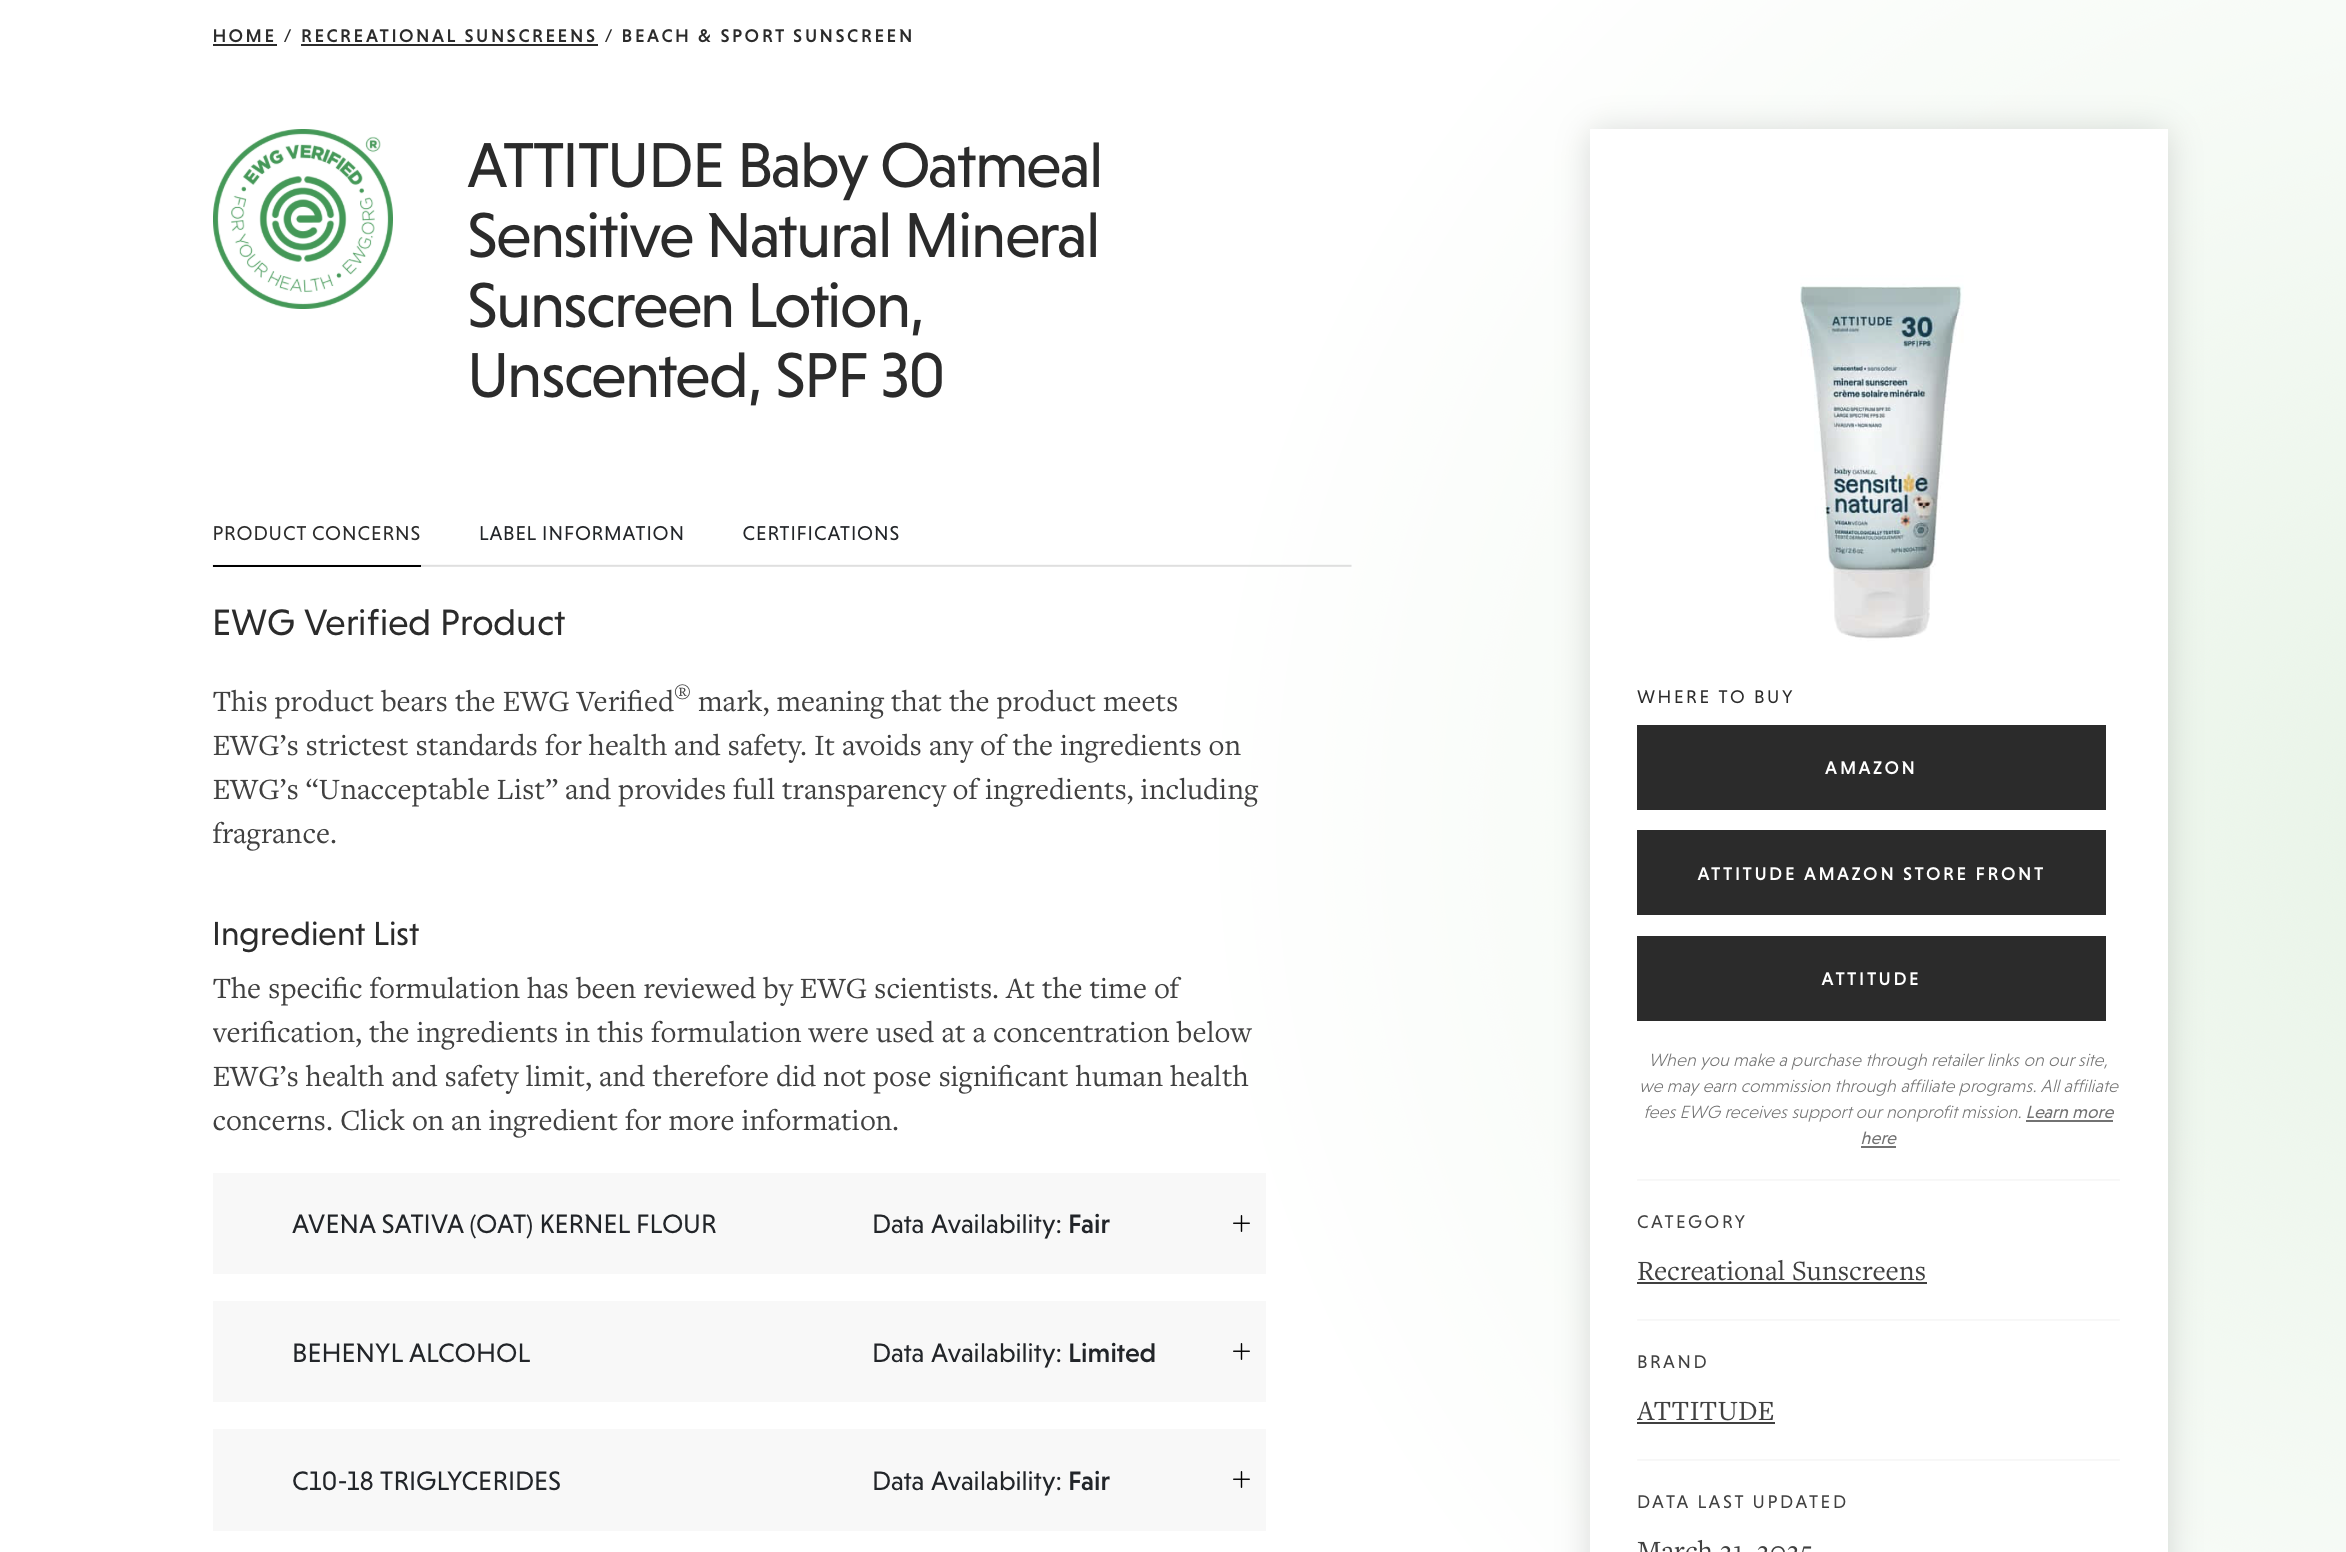2346x1552 pixels.
Task: Open the ATTITUDE brand link
Action: (x=1705, y=1411)
